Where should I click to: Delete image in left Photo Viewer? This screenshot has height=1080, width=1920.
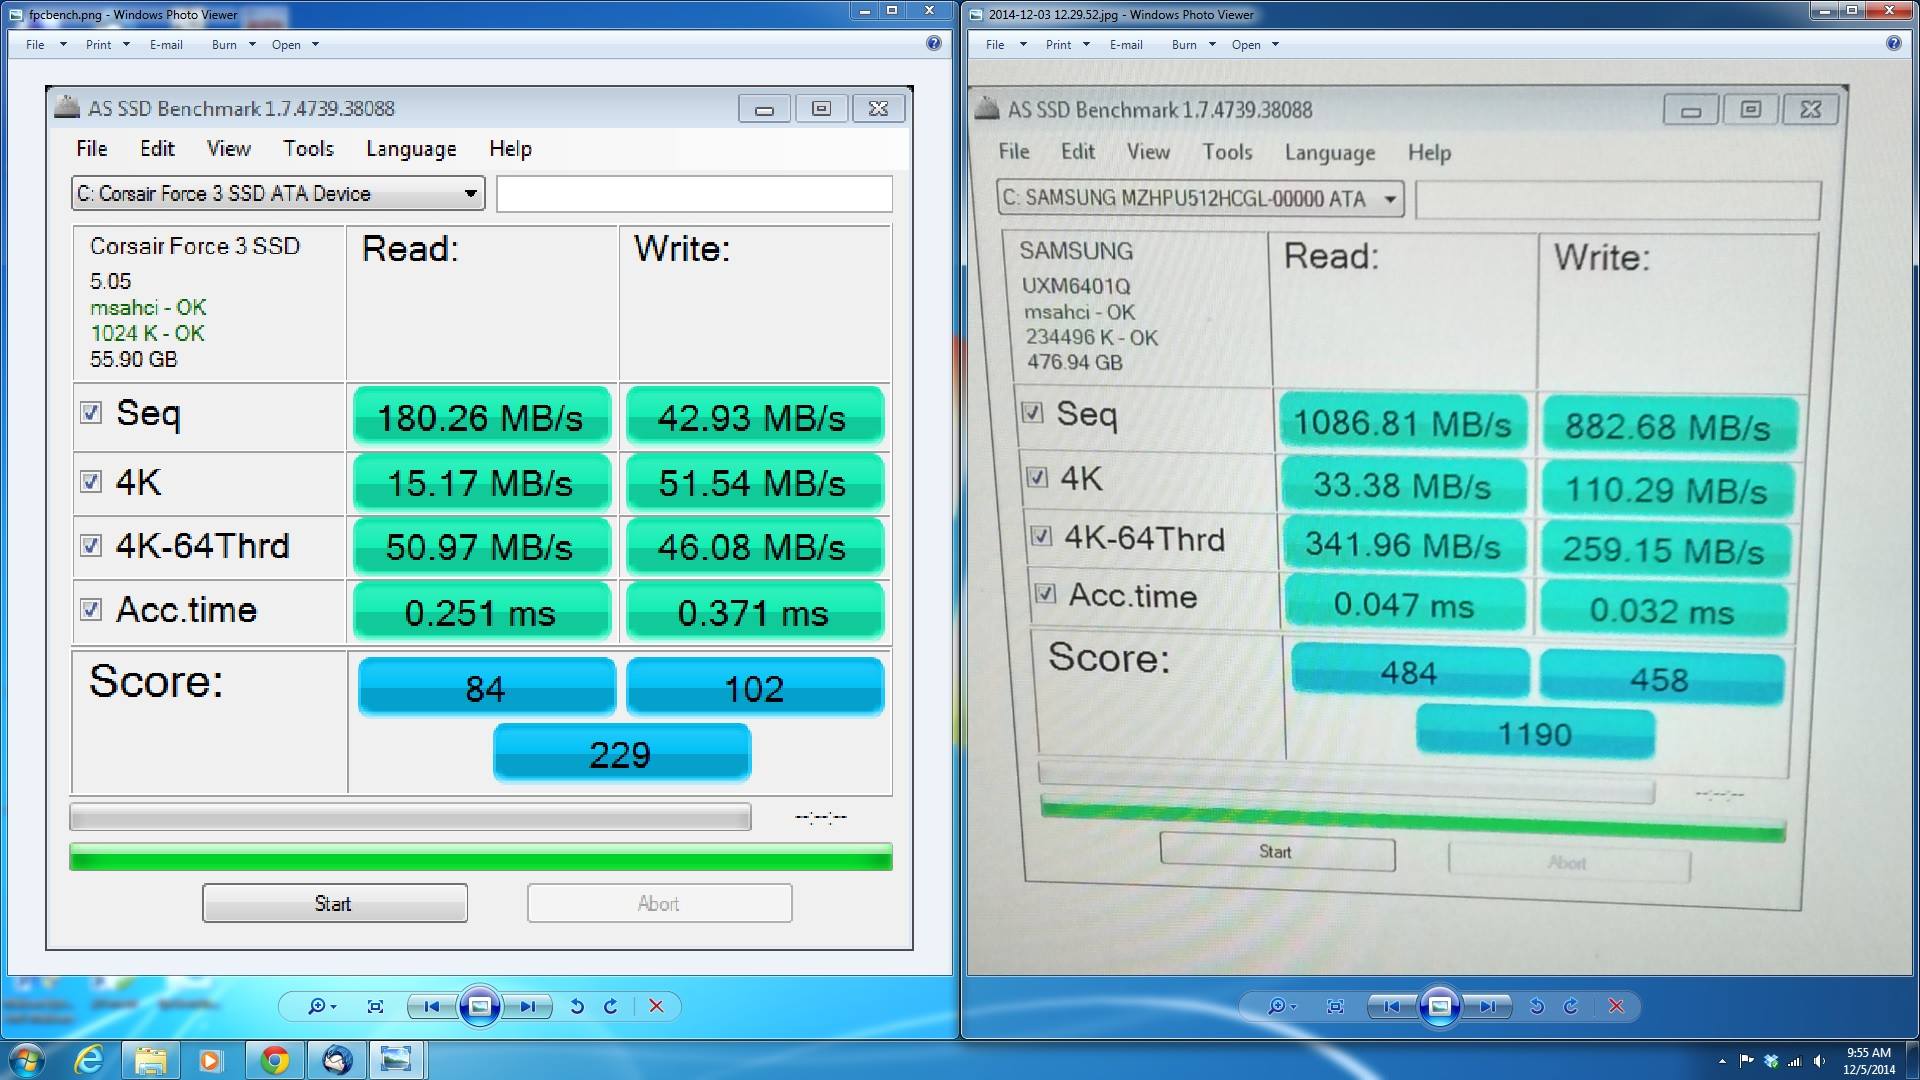pyautogui.click(x=656, y=1006)
